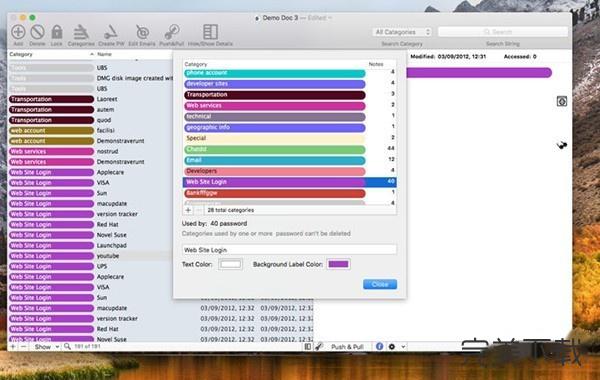
Task: Click the Lock padlock icon
Action: click(57, 32)
